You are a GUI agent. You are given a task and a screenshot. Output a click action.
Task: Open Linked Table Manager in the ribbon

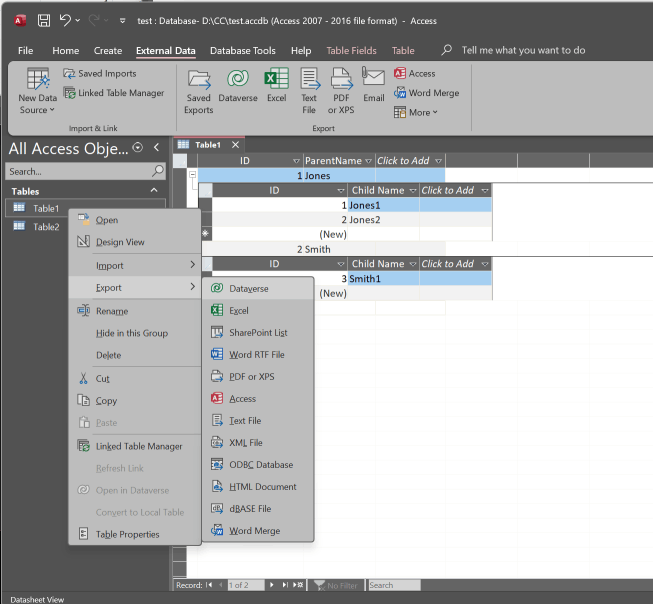coord(114,93)
